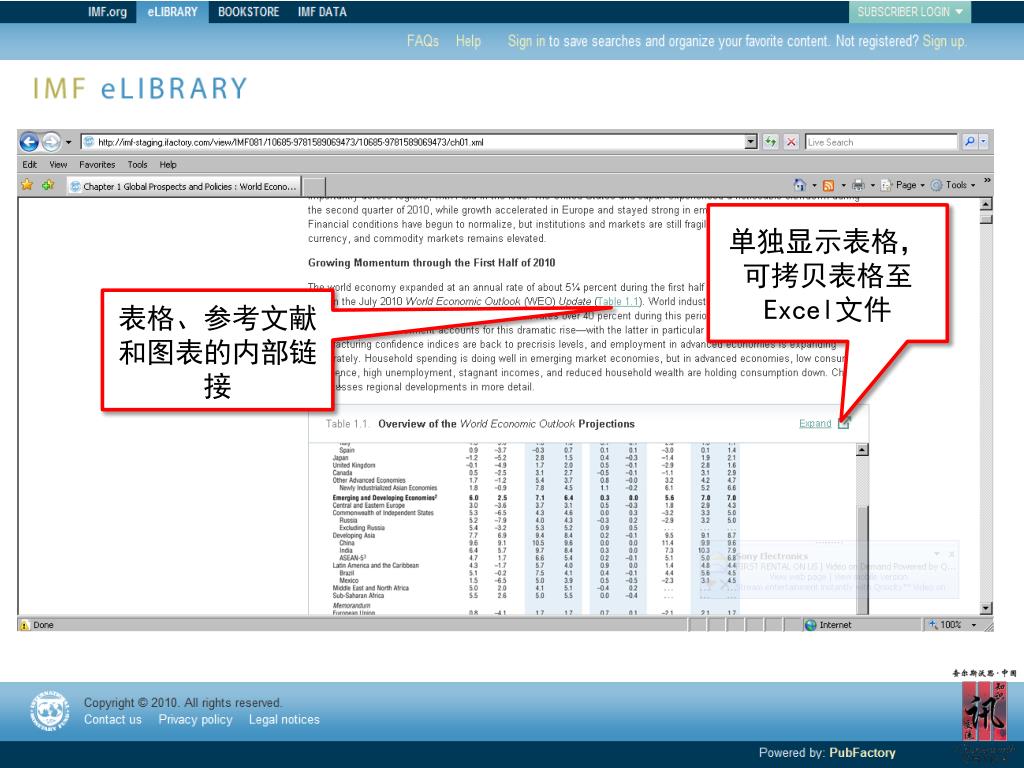Click the Table 1.1 inline link
The image size is (1024, 768).
(x=617, y=302)
